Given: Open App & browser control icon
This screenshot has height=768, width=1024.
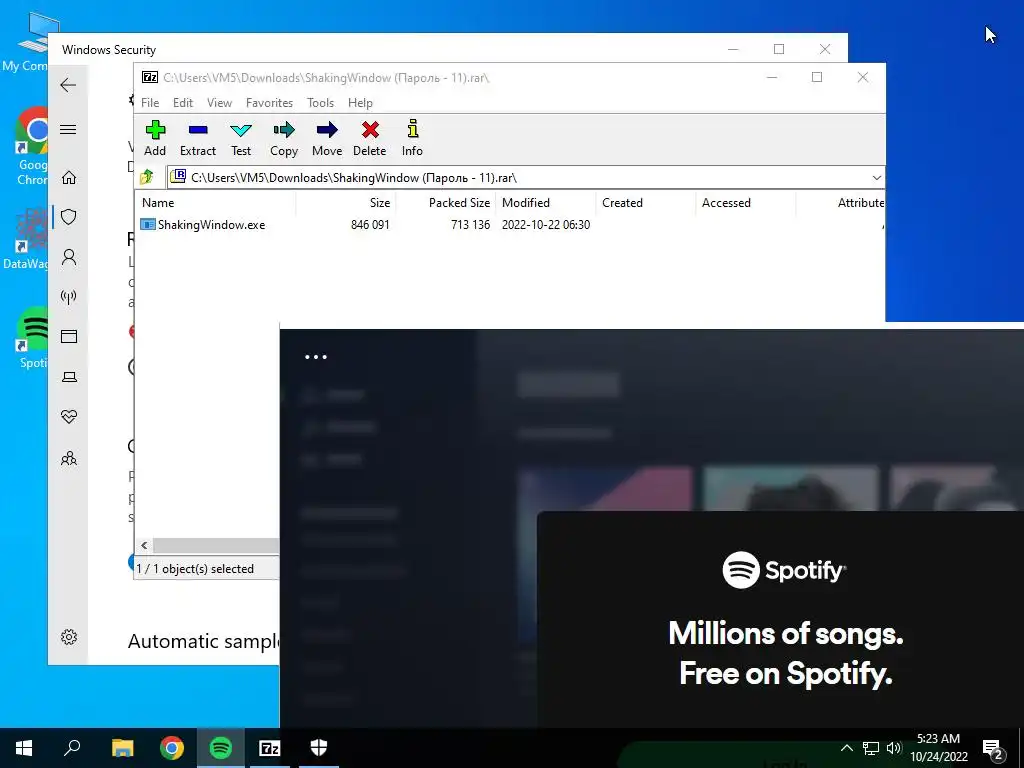Looking at the screenshot, I should [69, 336].
